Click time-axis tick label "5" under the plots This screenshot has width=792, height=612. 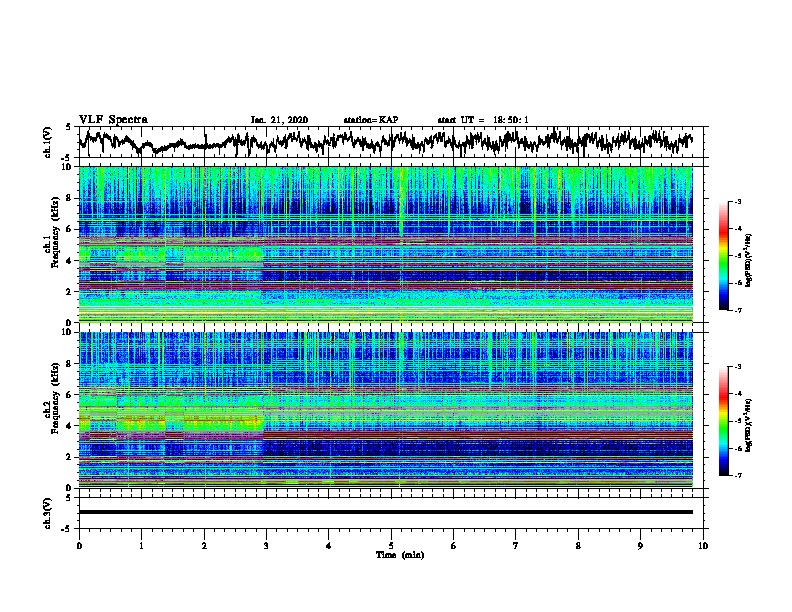tap(391, 546)
